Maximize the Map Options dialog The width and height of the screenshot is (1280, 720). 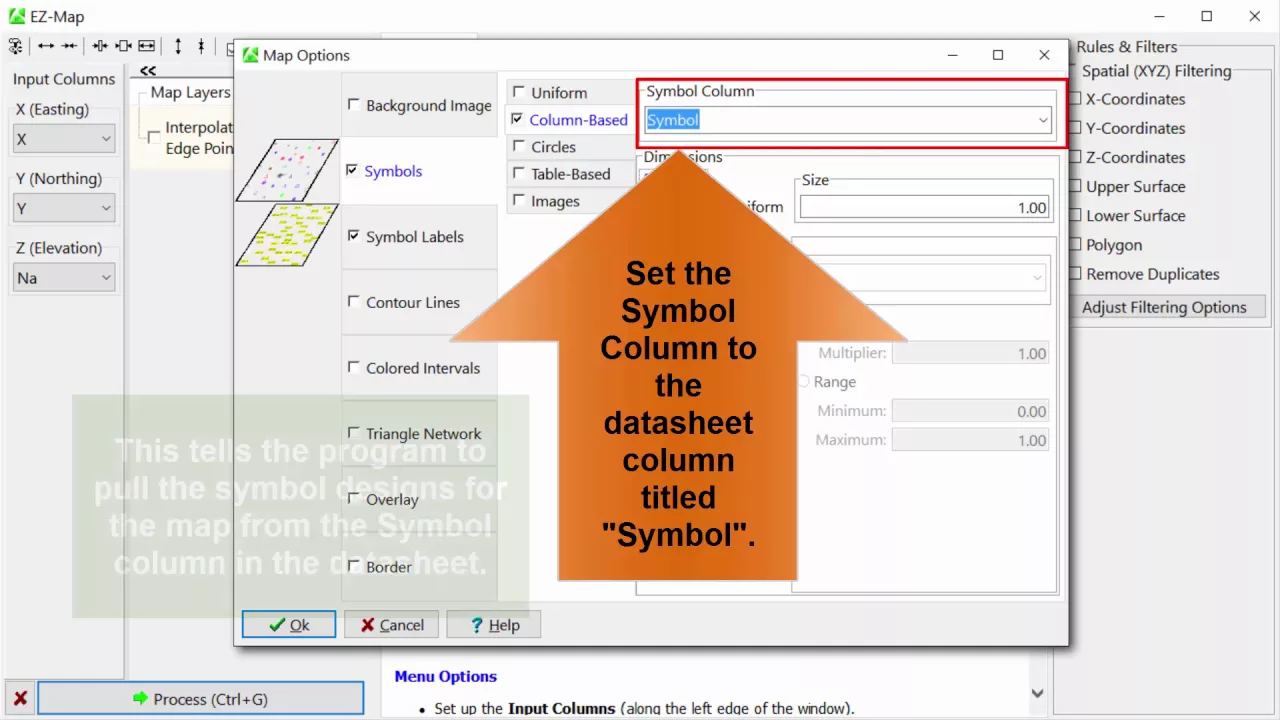tap(997, 55)
